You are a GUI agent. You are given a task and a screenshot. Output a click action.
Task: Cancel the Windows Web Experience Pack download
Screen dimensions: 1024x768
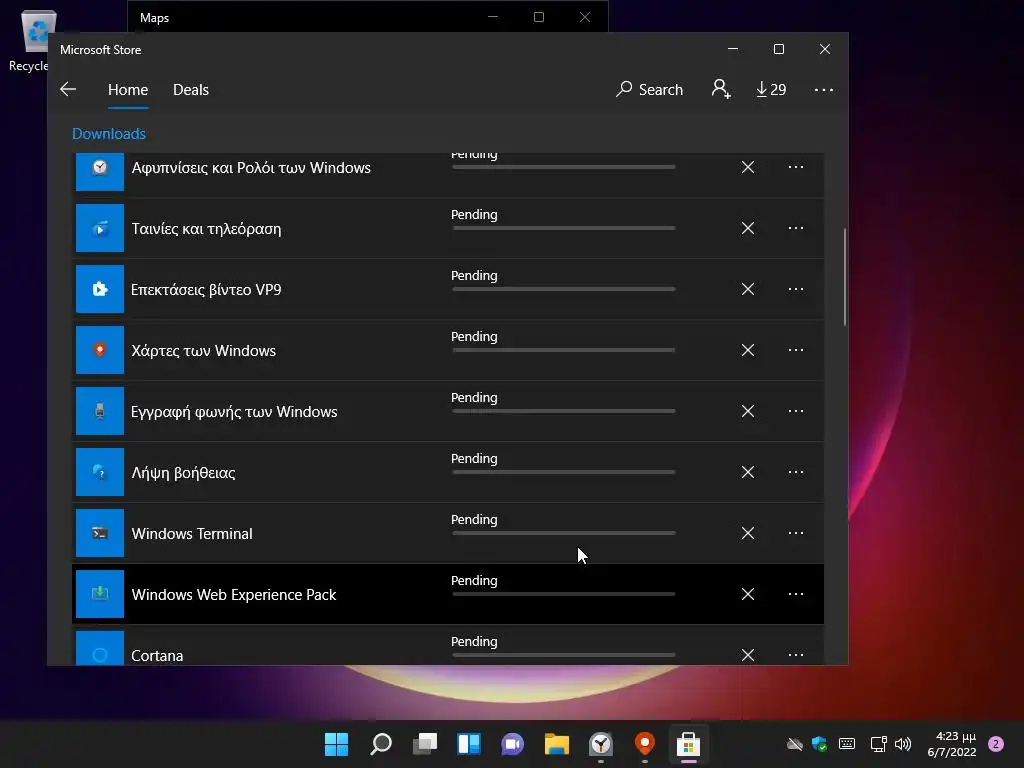click(x=748, y=594)
